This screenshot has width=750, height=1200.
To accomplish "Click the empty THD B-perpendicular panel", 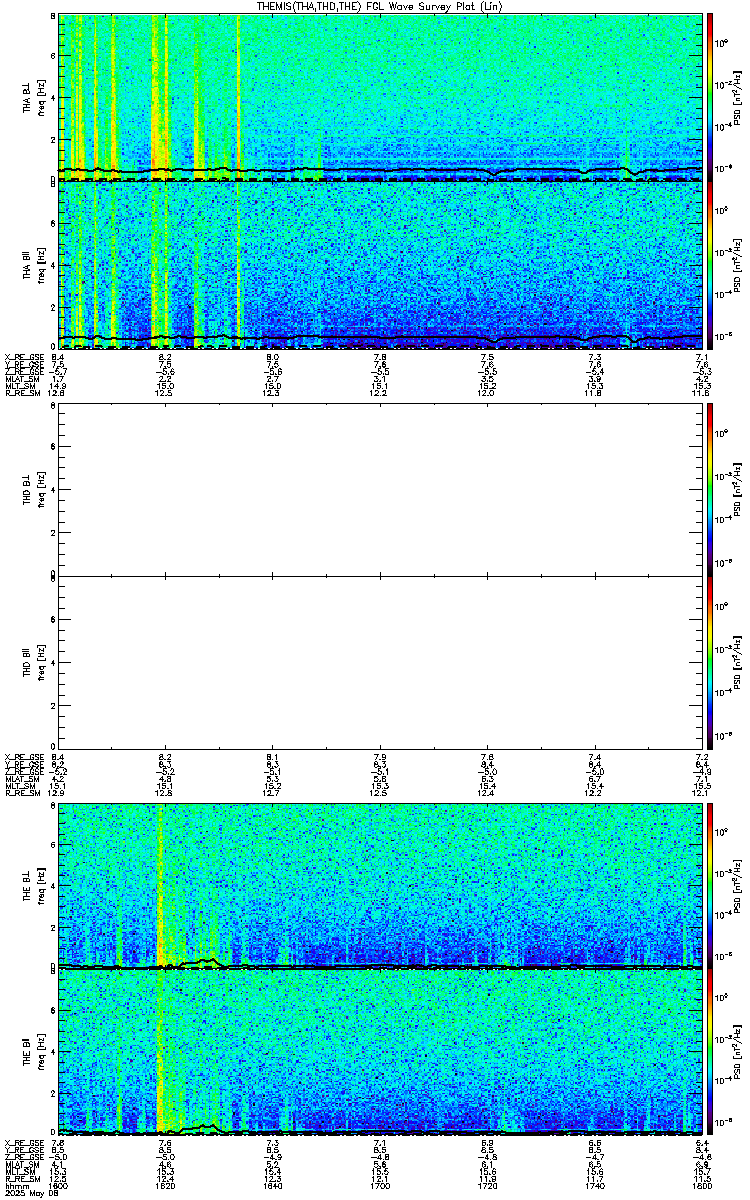I will [381, 490].
